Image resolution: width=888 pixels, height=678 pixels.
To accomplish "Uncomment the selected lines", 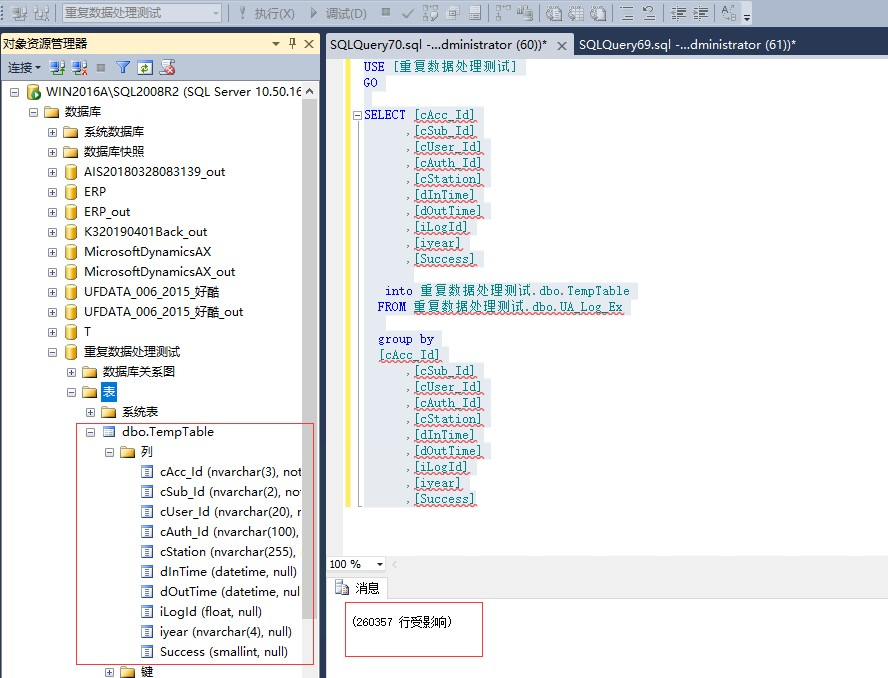I will [x=649, y=12].
